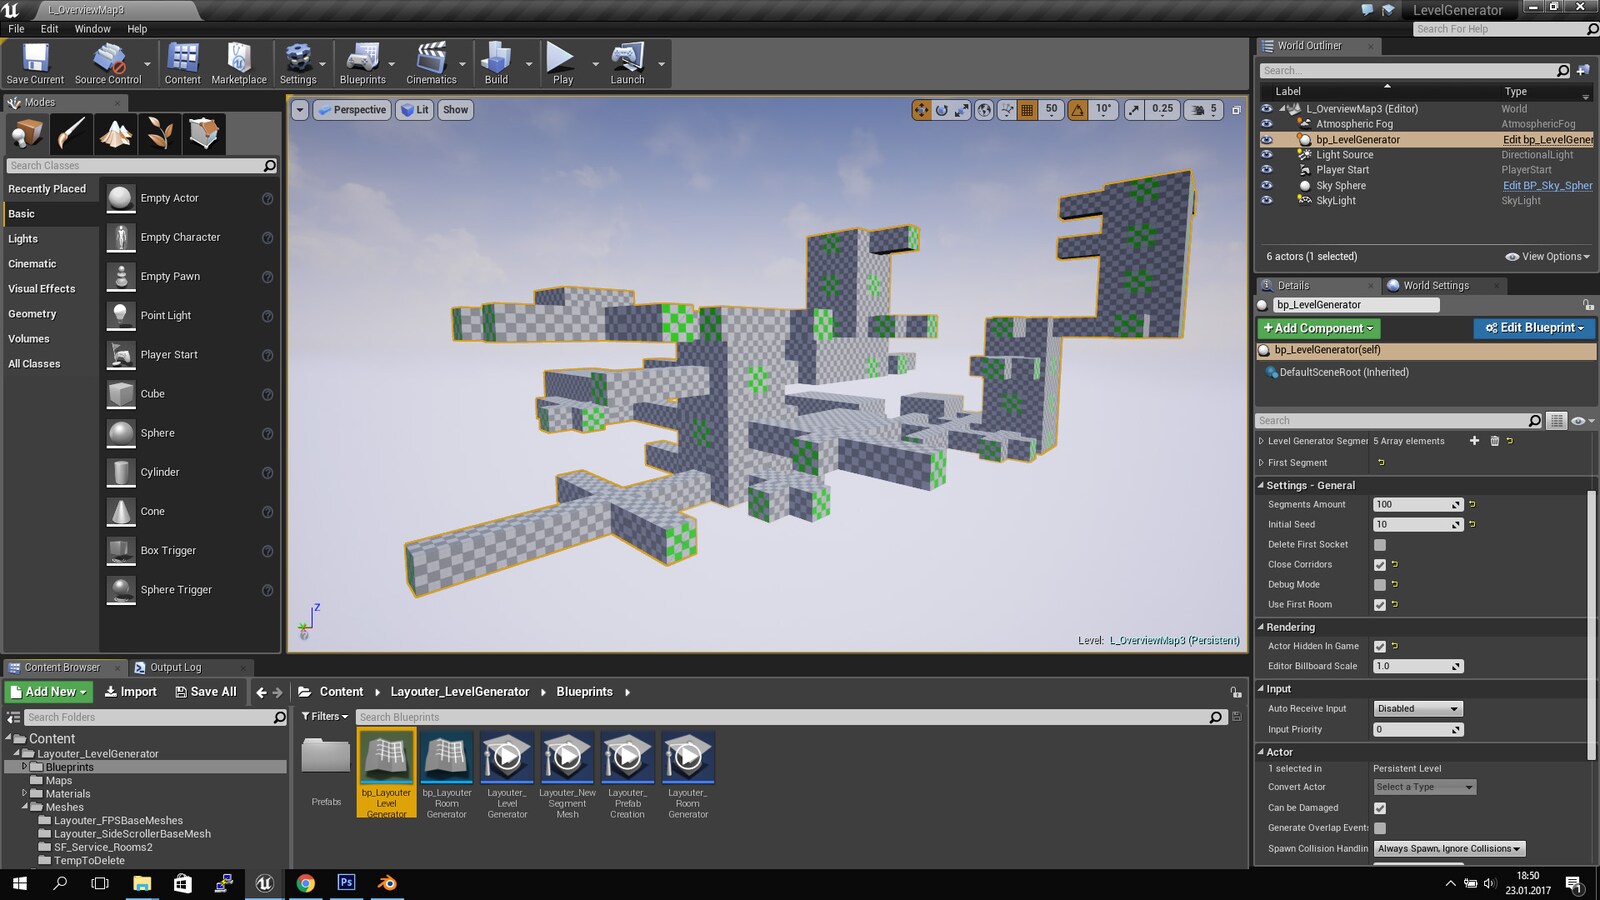Viewport: 1600px width, 900px height.
Task: Open the Marketplace toolbar icon
Action: point(239,63)
